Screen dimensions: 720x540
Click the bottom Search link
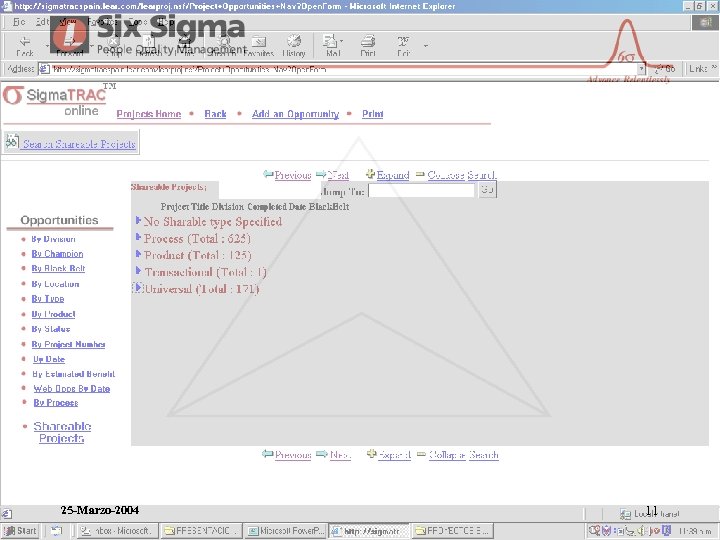pyautogui.click(x=484, y=455)
